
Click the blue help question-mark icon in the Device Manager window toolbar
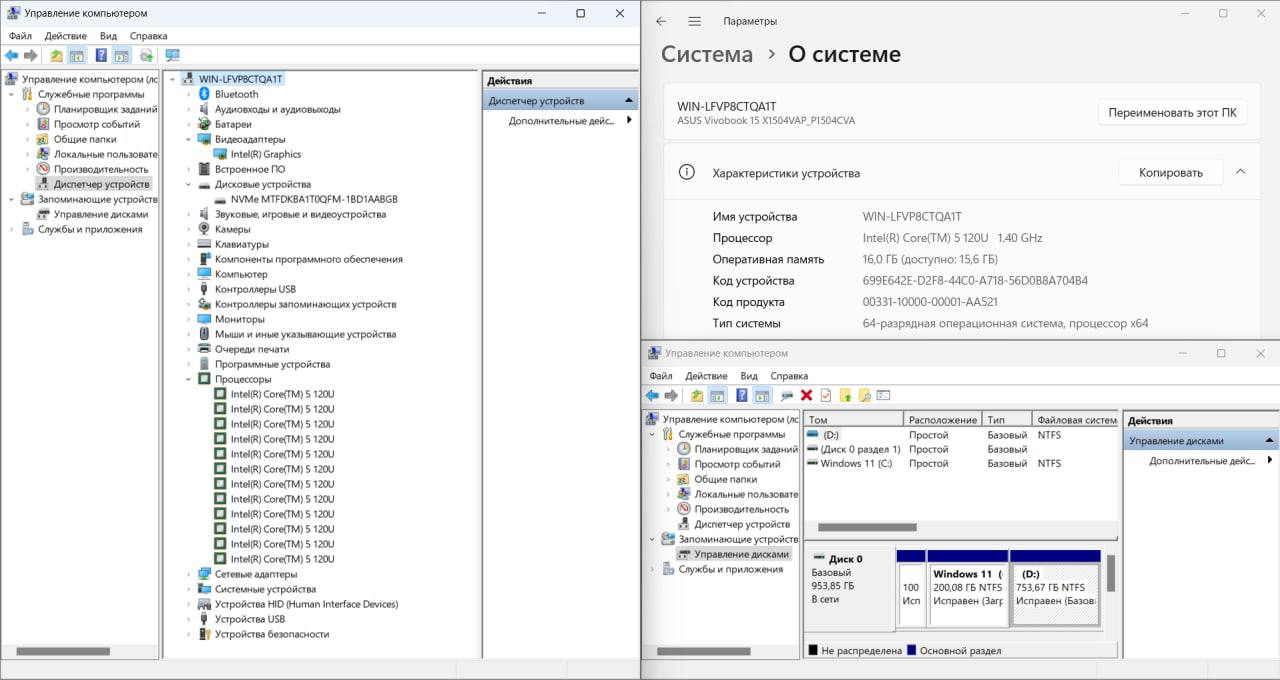[x=101, y=56]
